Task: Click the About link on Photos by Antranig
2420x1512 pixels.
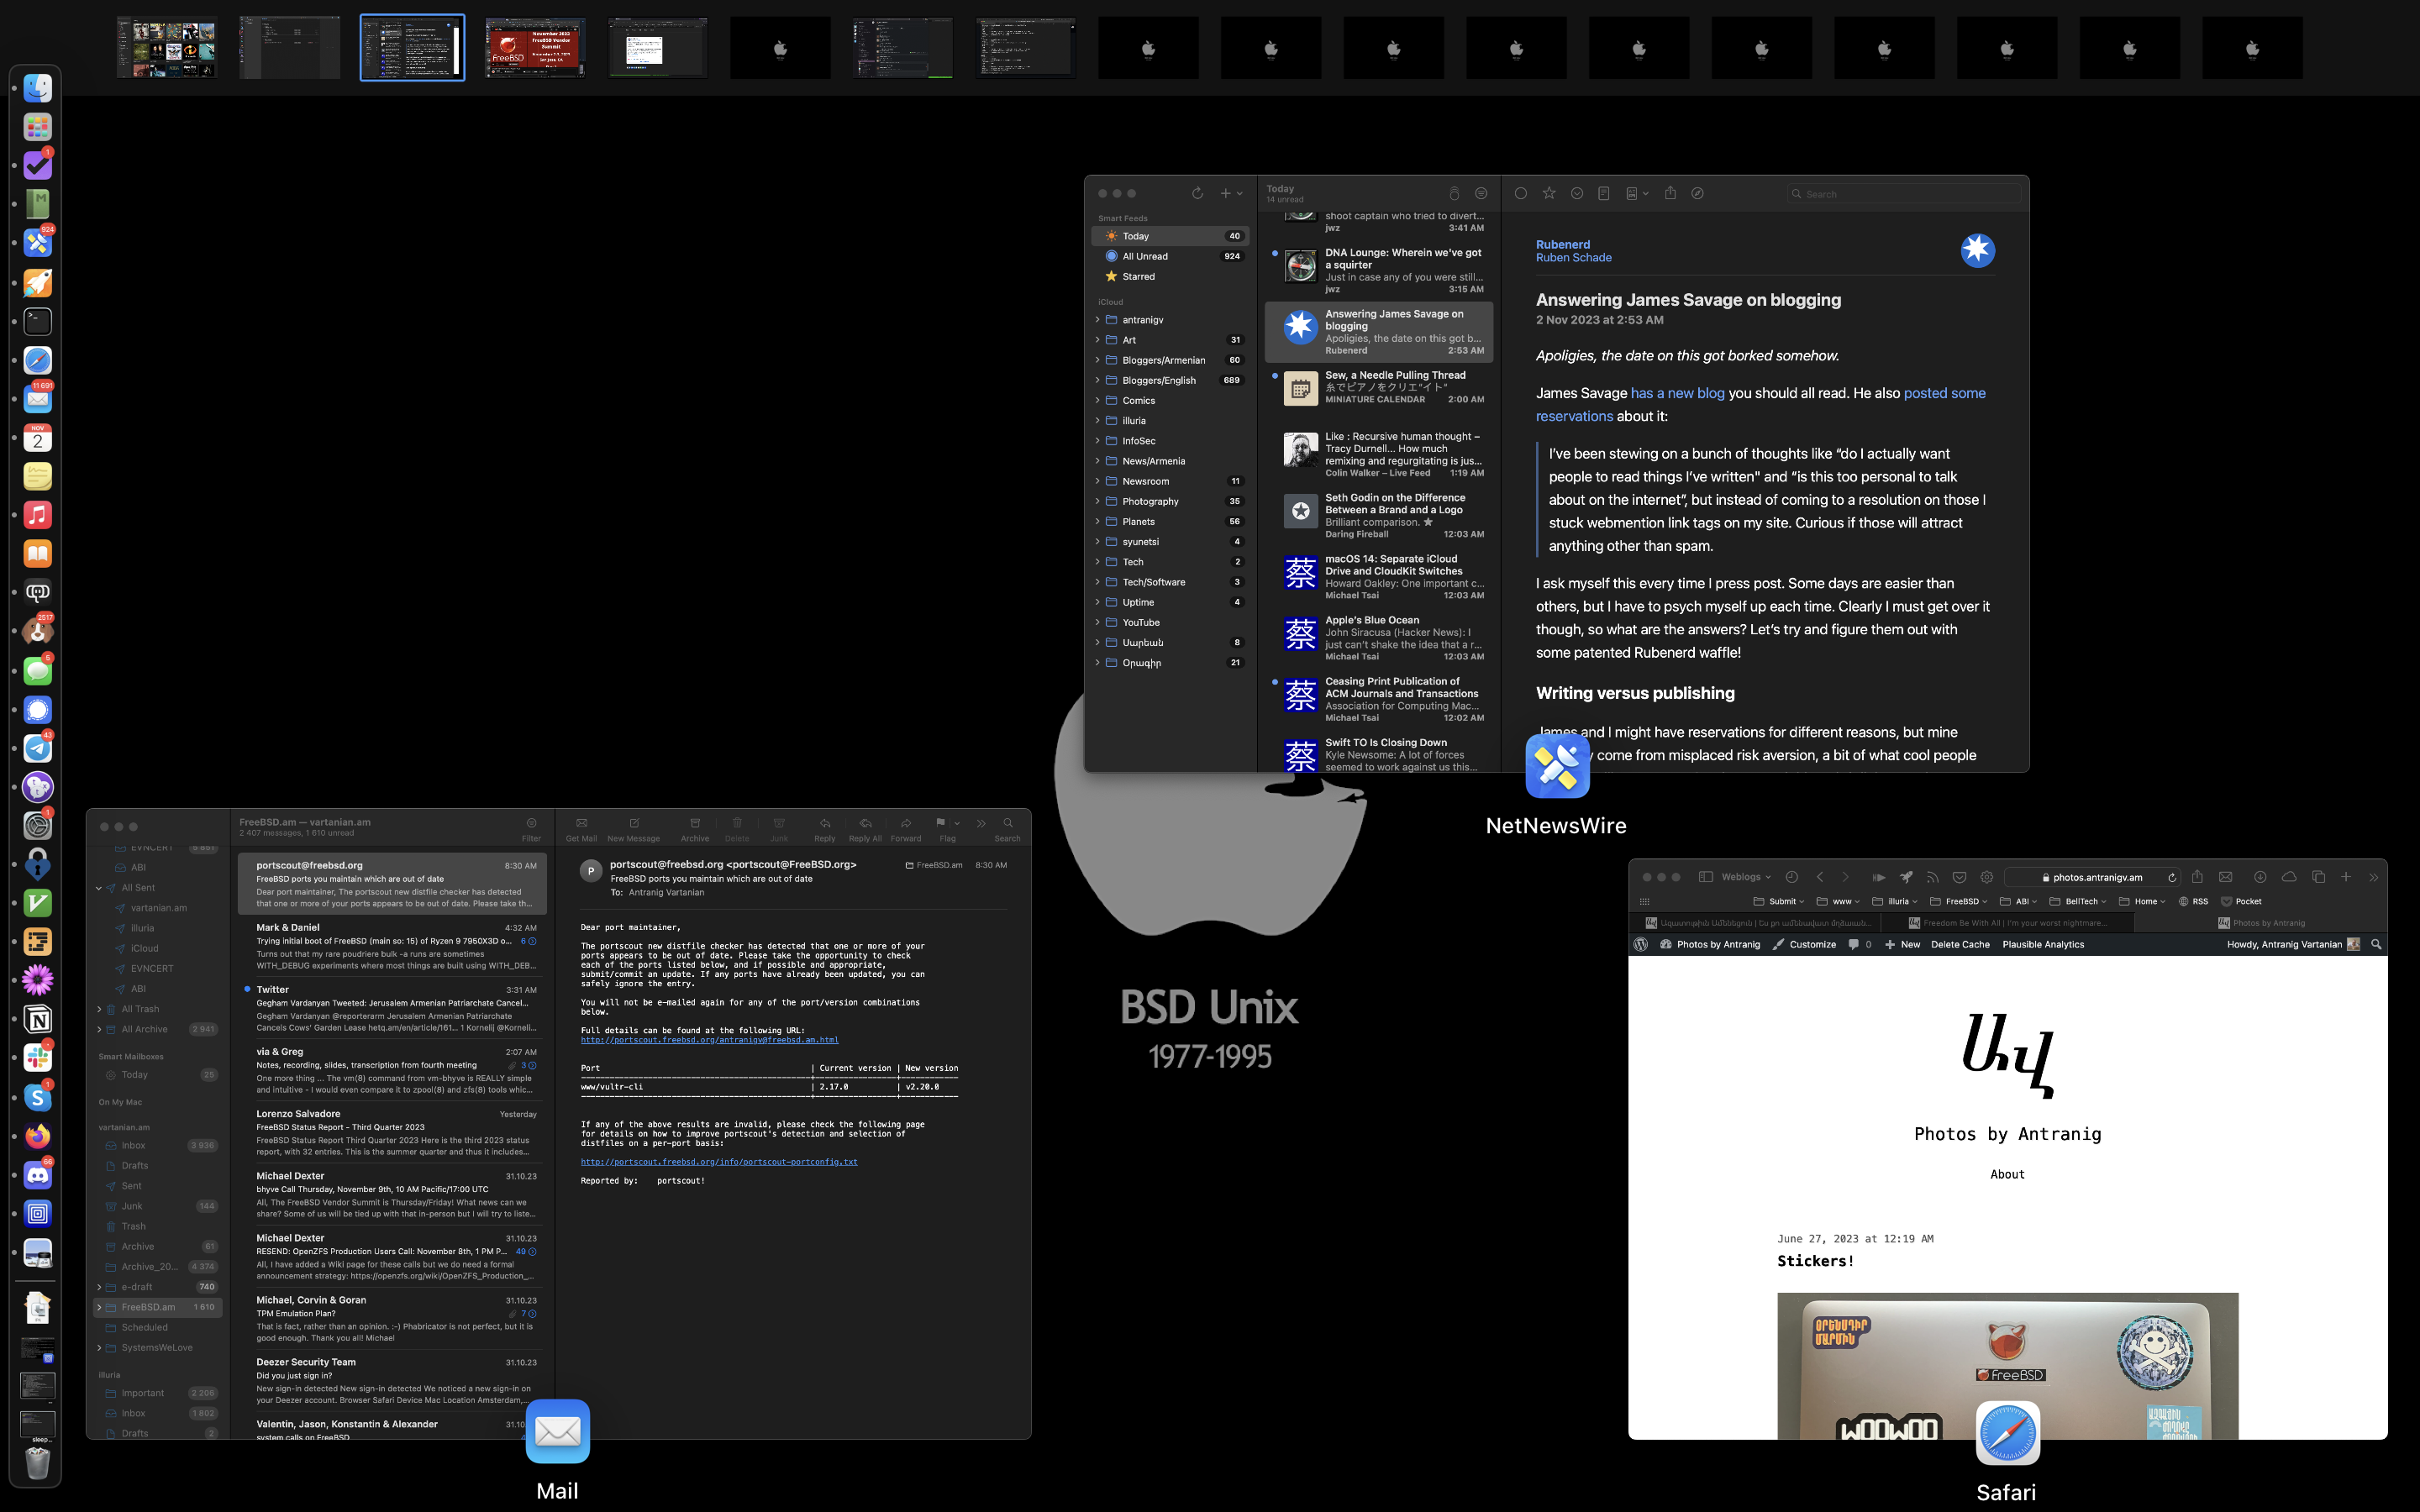Action: (2007, 1174)
